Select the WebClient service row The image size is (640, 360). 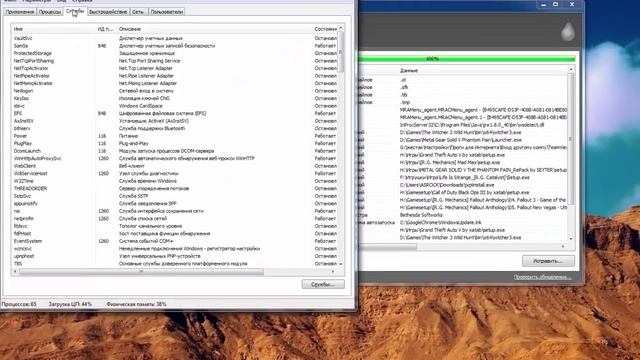pos(175,166)
